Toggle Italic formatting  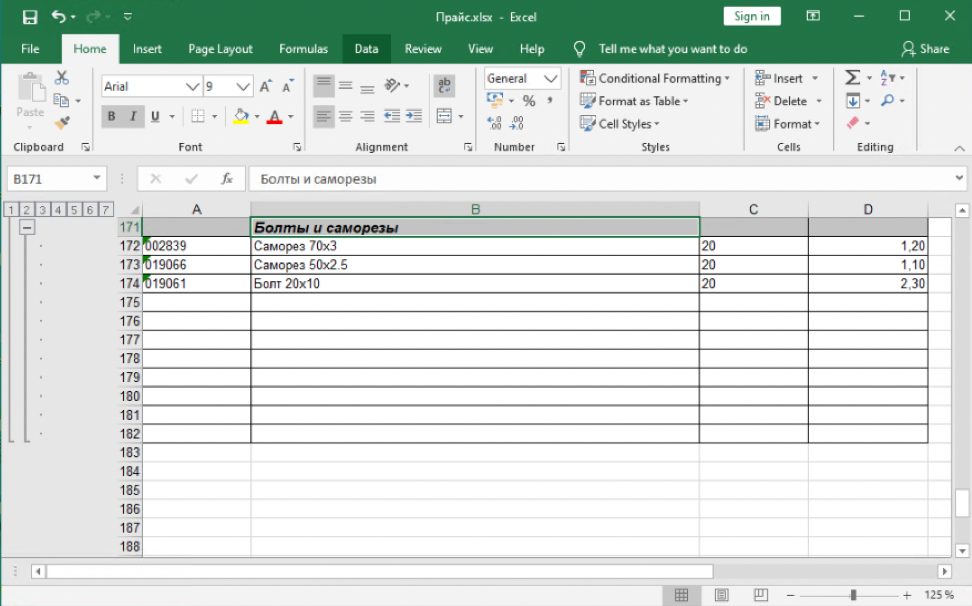(133, 116)
